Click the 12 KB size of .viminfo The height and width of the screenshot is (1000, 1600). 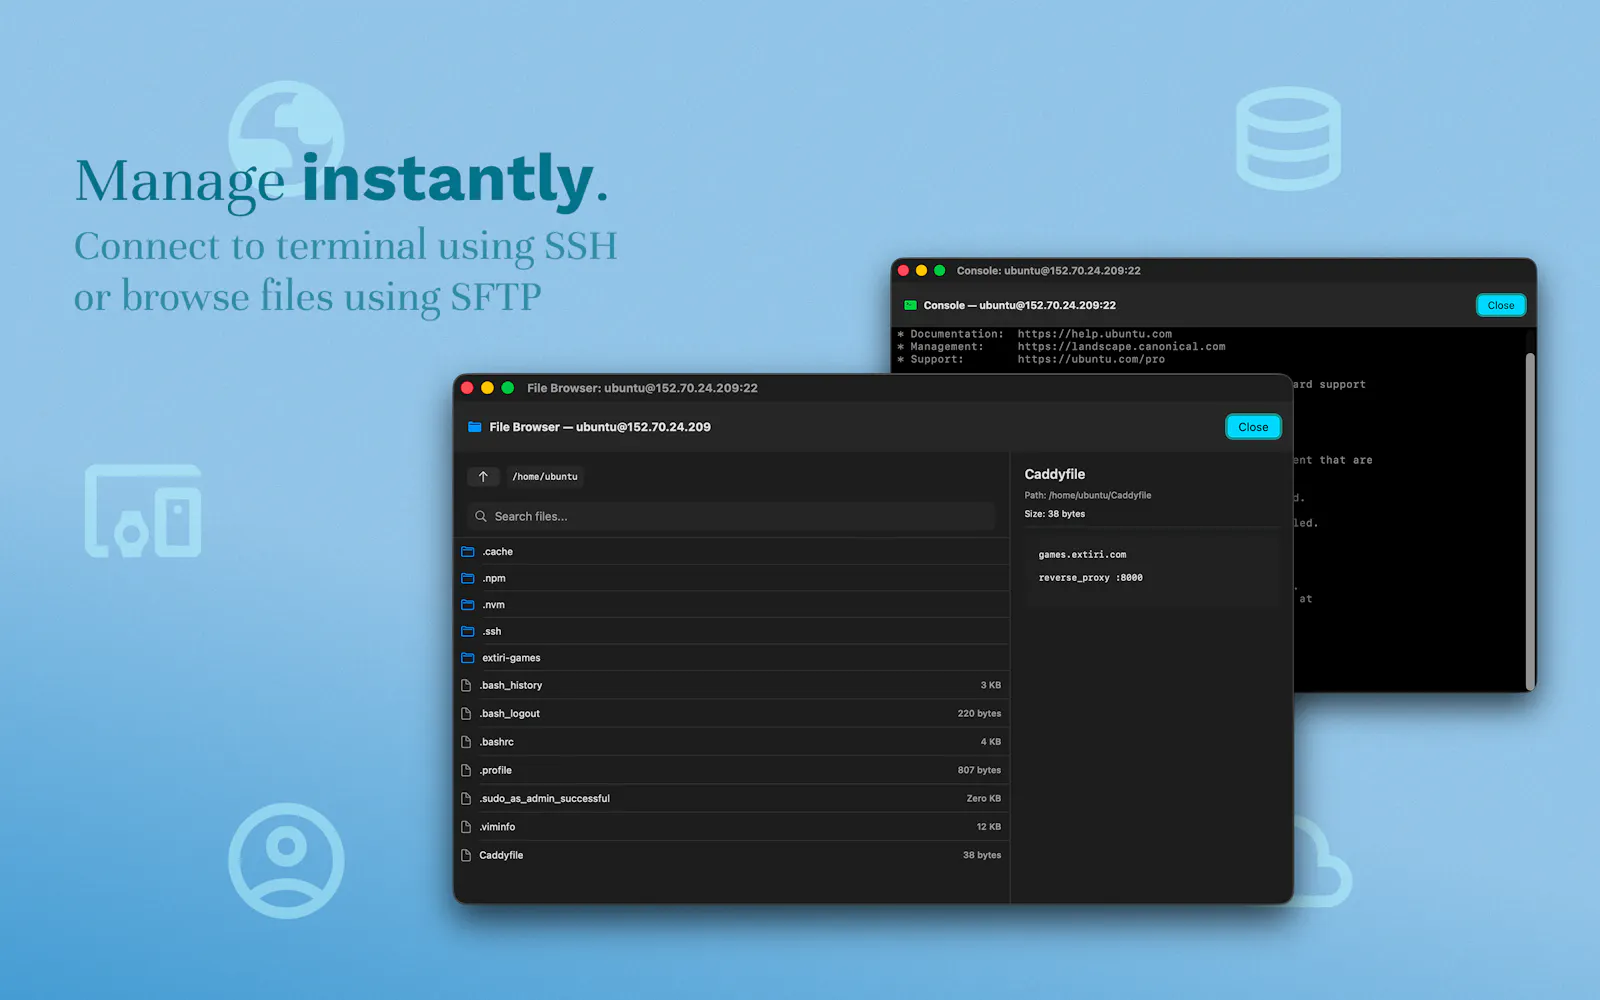point(988,827)
